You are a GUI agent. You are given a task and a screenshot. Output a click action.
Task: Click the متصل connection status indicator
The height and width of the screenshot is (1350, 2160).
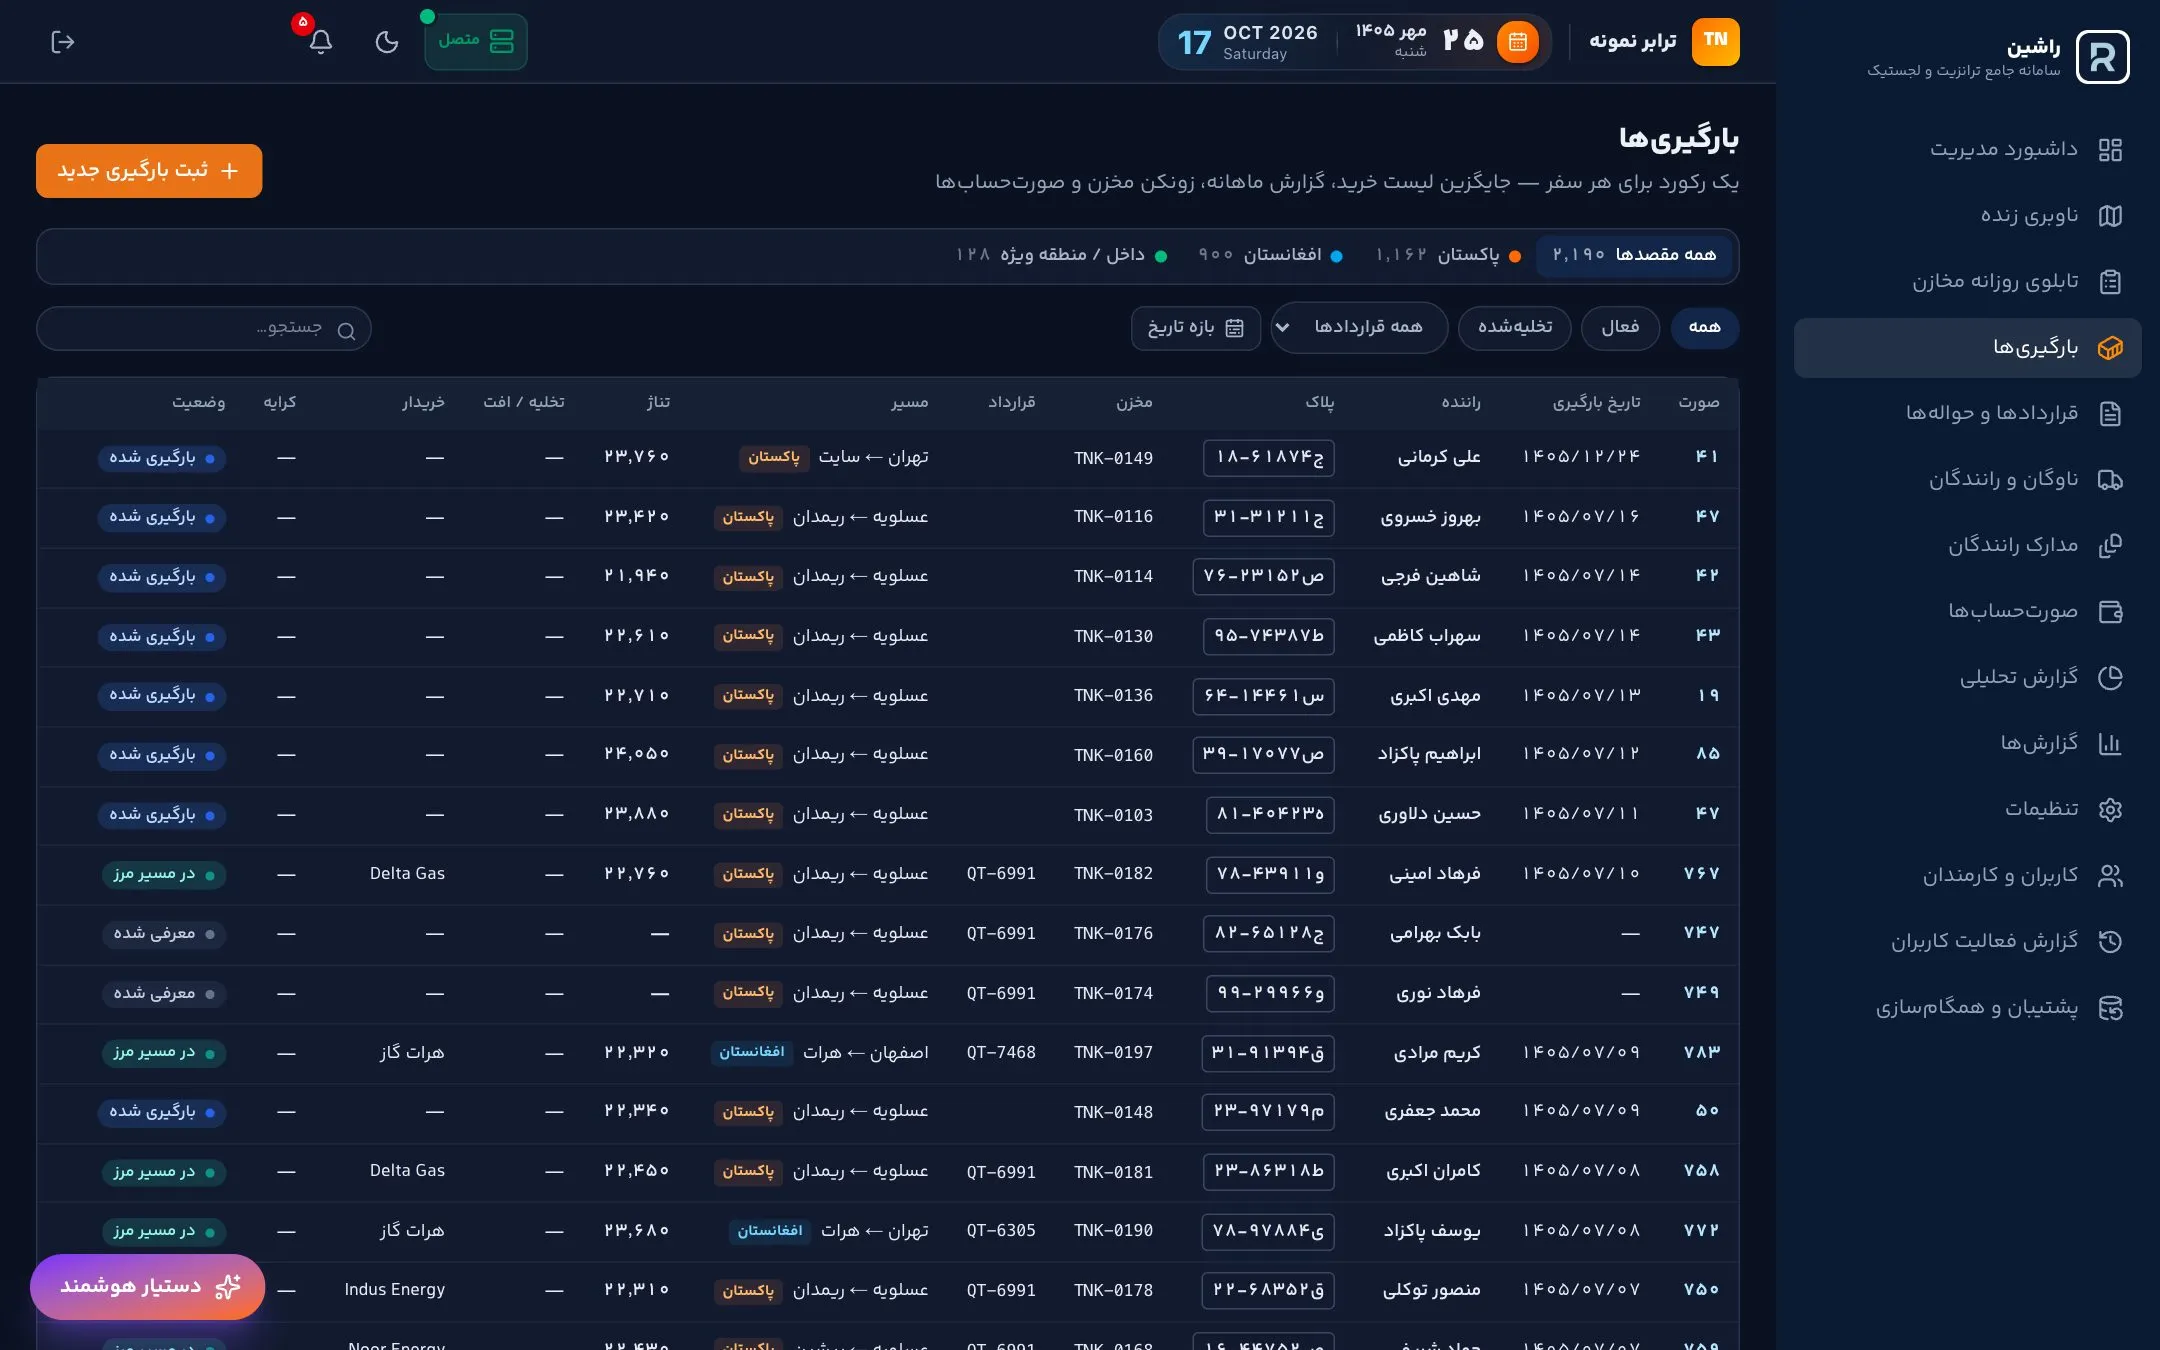pos(476,41)
